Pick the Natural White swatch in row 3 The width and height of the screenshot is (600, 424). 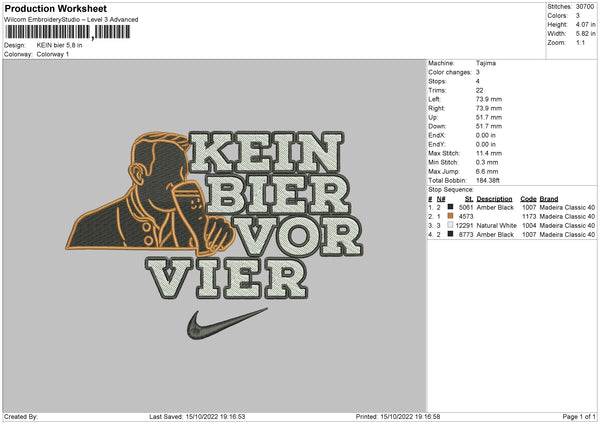[x=450, y=225]
